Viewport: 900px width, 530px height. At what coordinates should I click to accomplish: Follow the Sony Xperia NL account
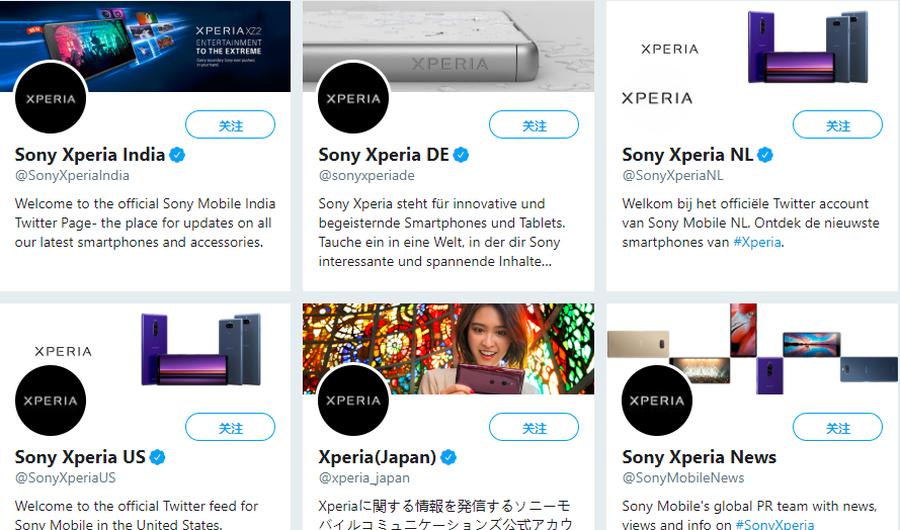click(837, 125)
